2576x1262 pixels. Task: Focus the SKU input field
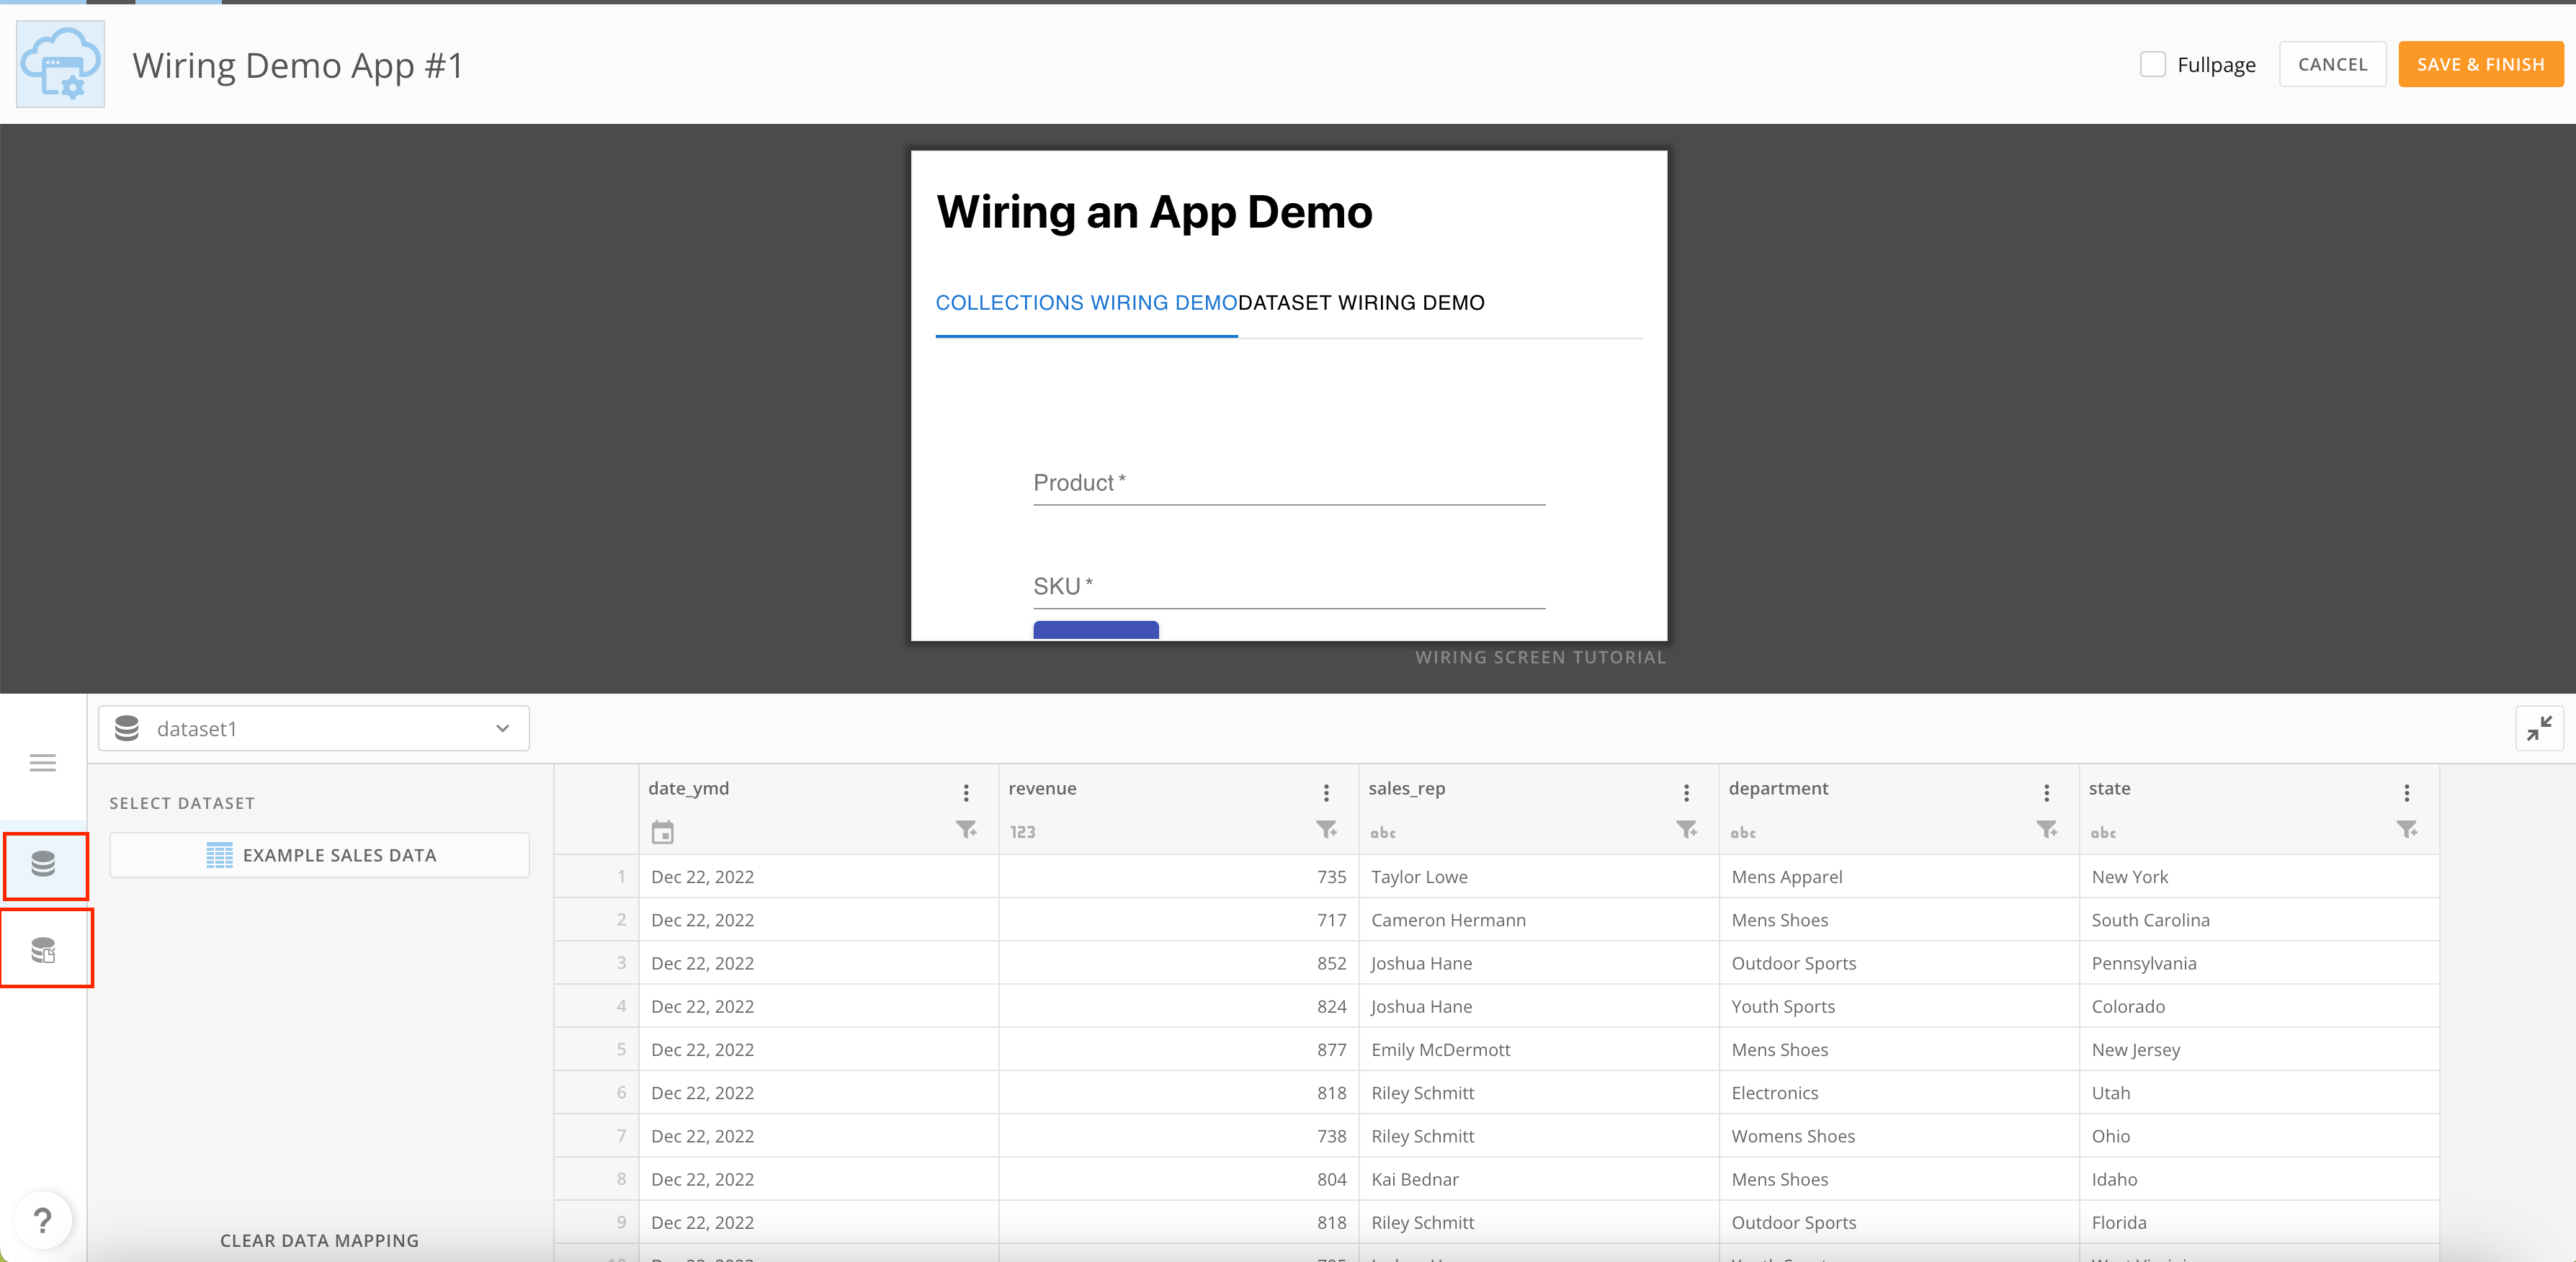[1289, 587]
